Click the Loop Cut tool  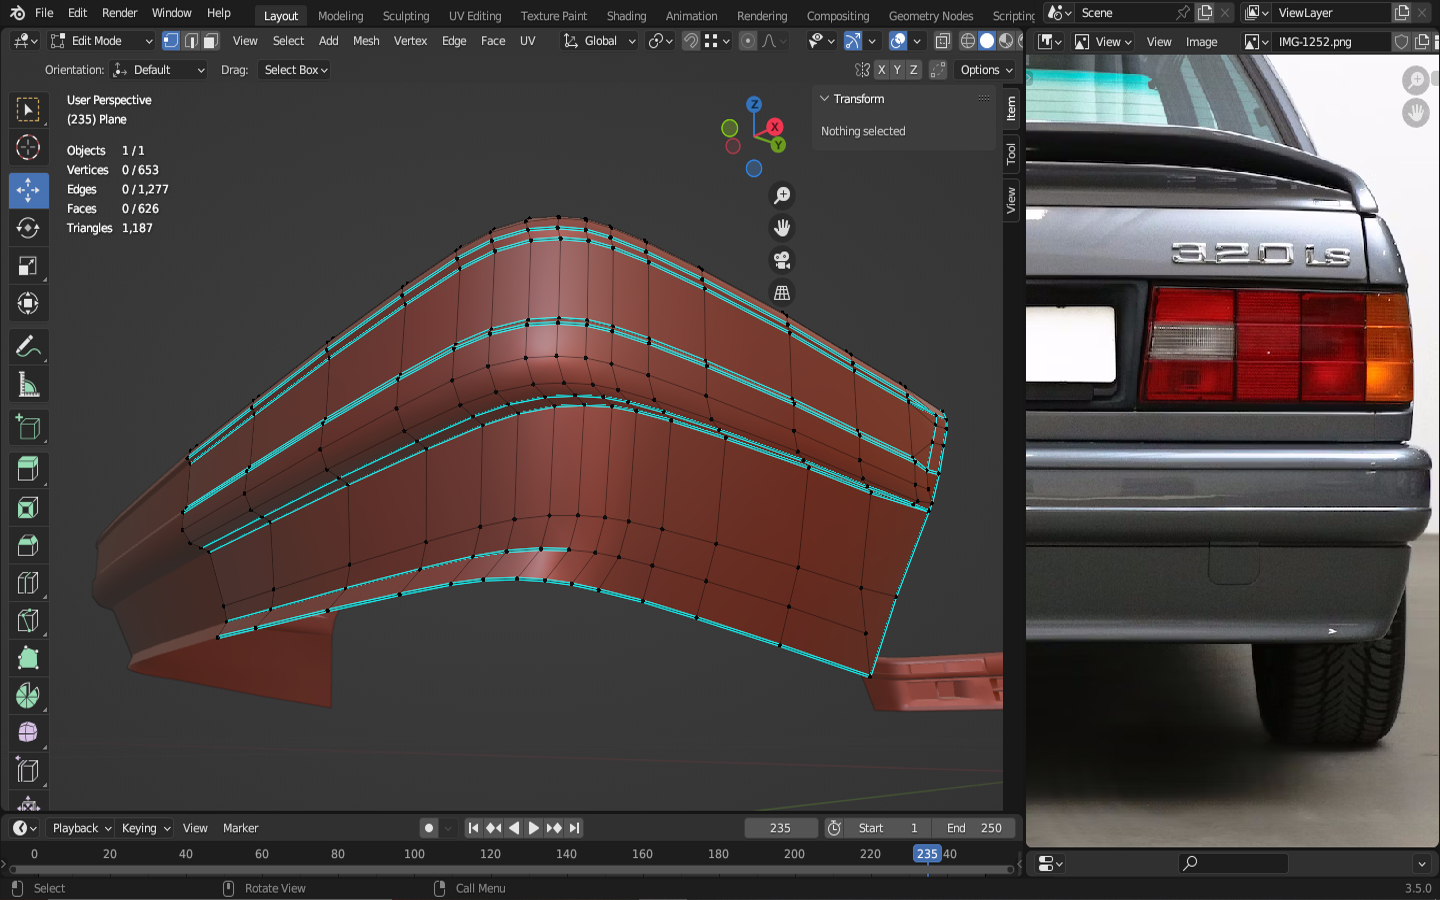(x=28, y=583)
